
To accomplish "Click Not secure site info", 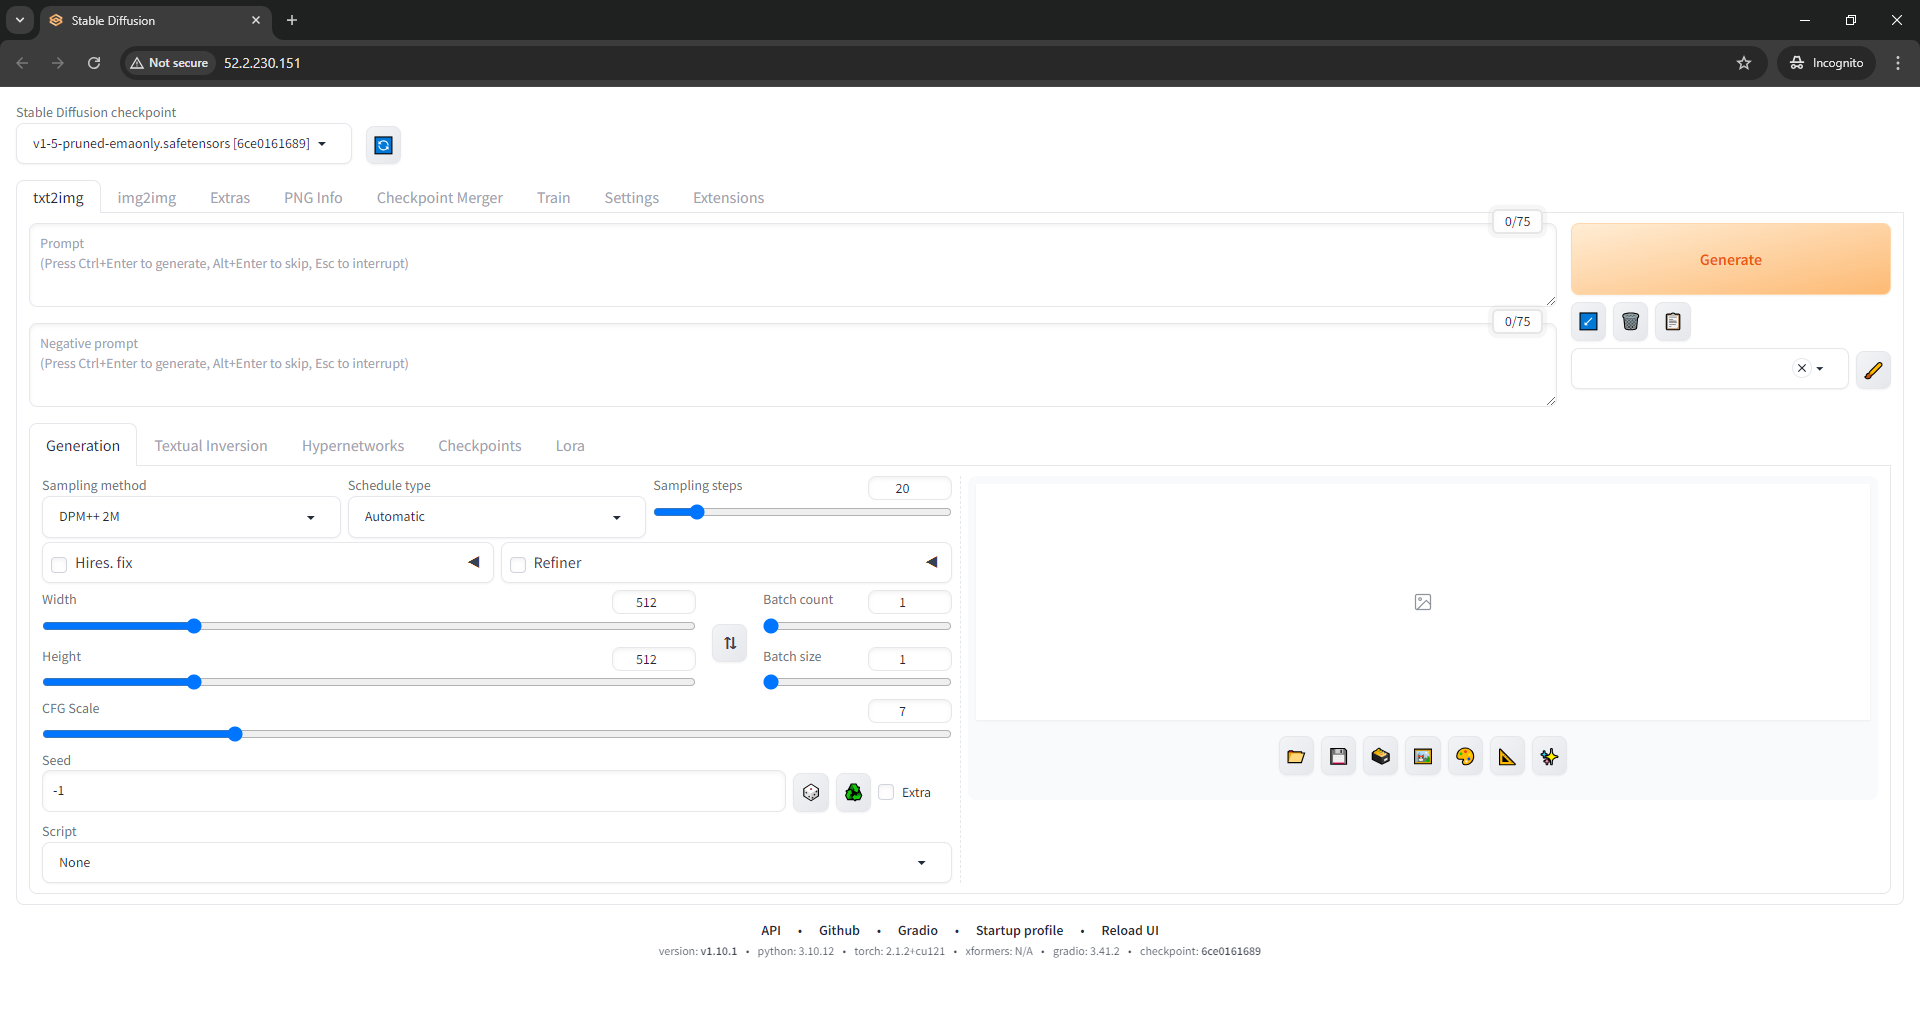I will [x=169, y=63].
